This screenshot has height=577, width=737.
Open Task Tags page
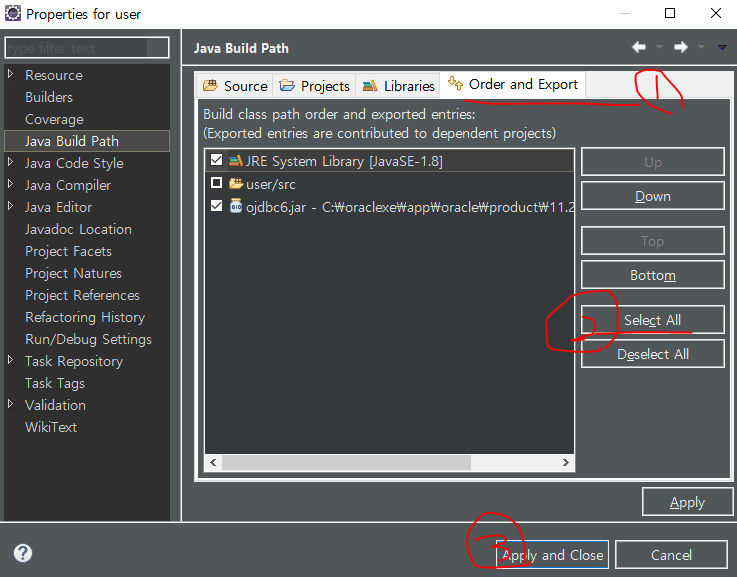coord(55,383)
